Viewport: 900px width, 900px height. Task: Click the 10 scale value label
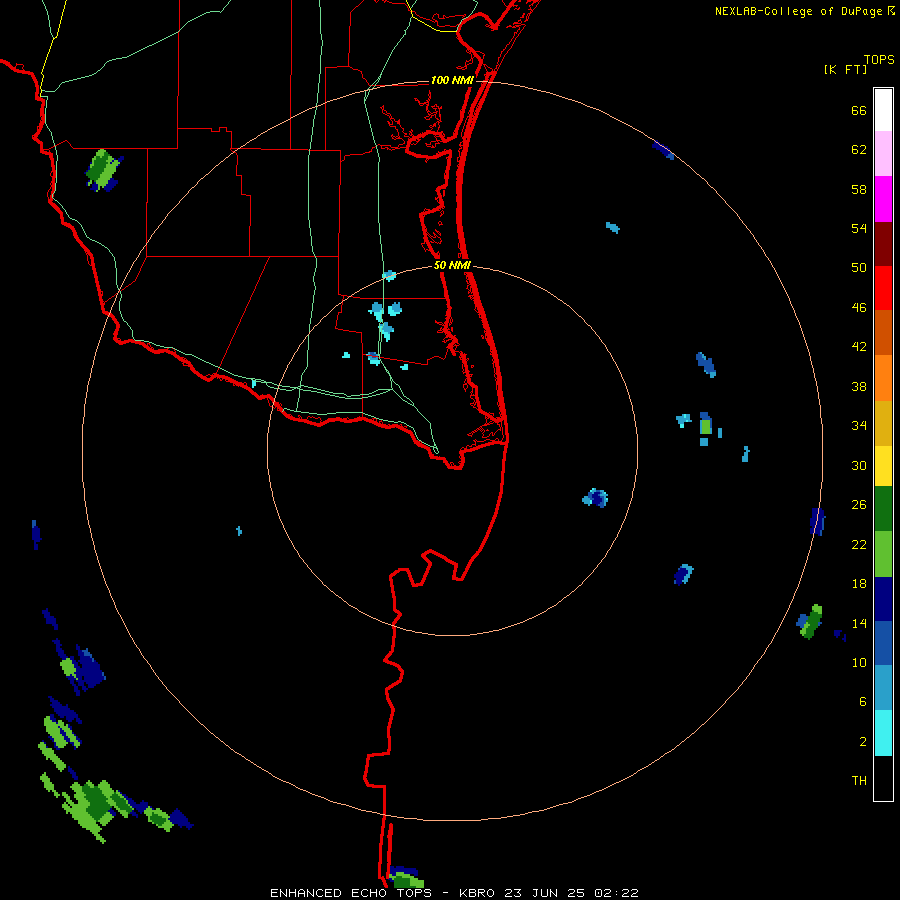pos(859,662)
